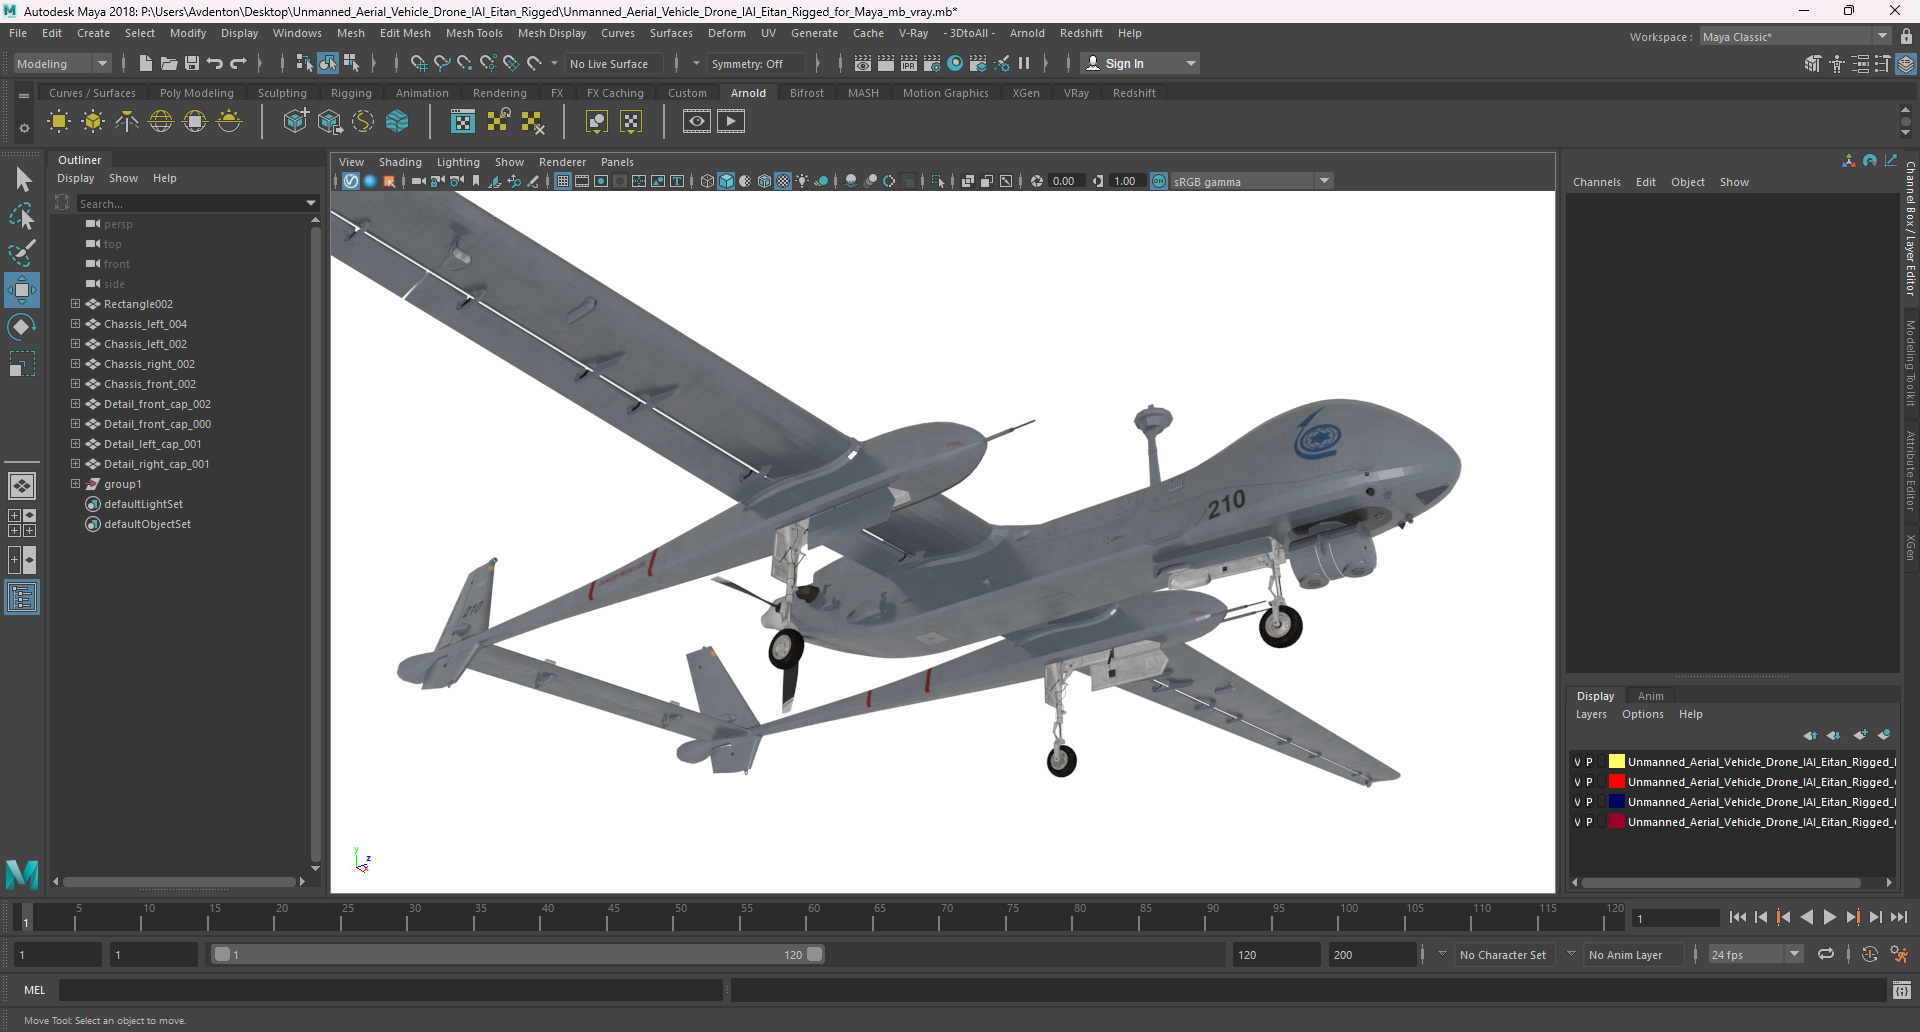Click the dark blue layer color swatch
1920x1032 pixels.
click(x=1617, y=802)
